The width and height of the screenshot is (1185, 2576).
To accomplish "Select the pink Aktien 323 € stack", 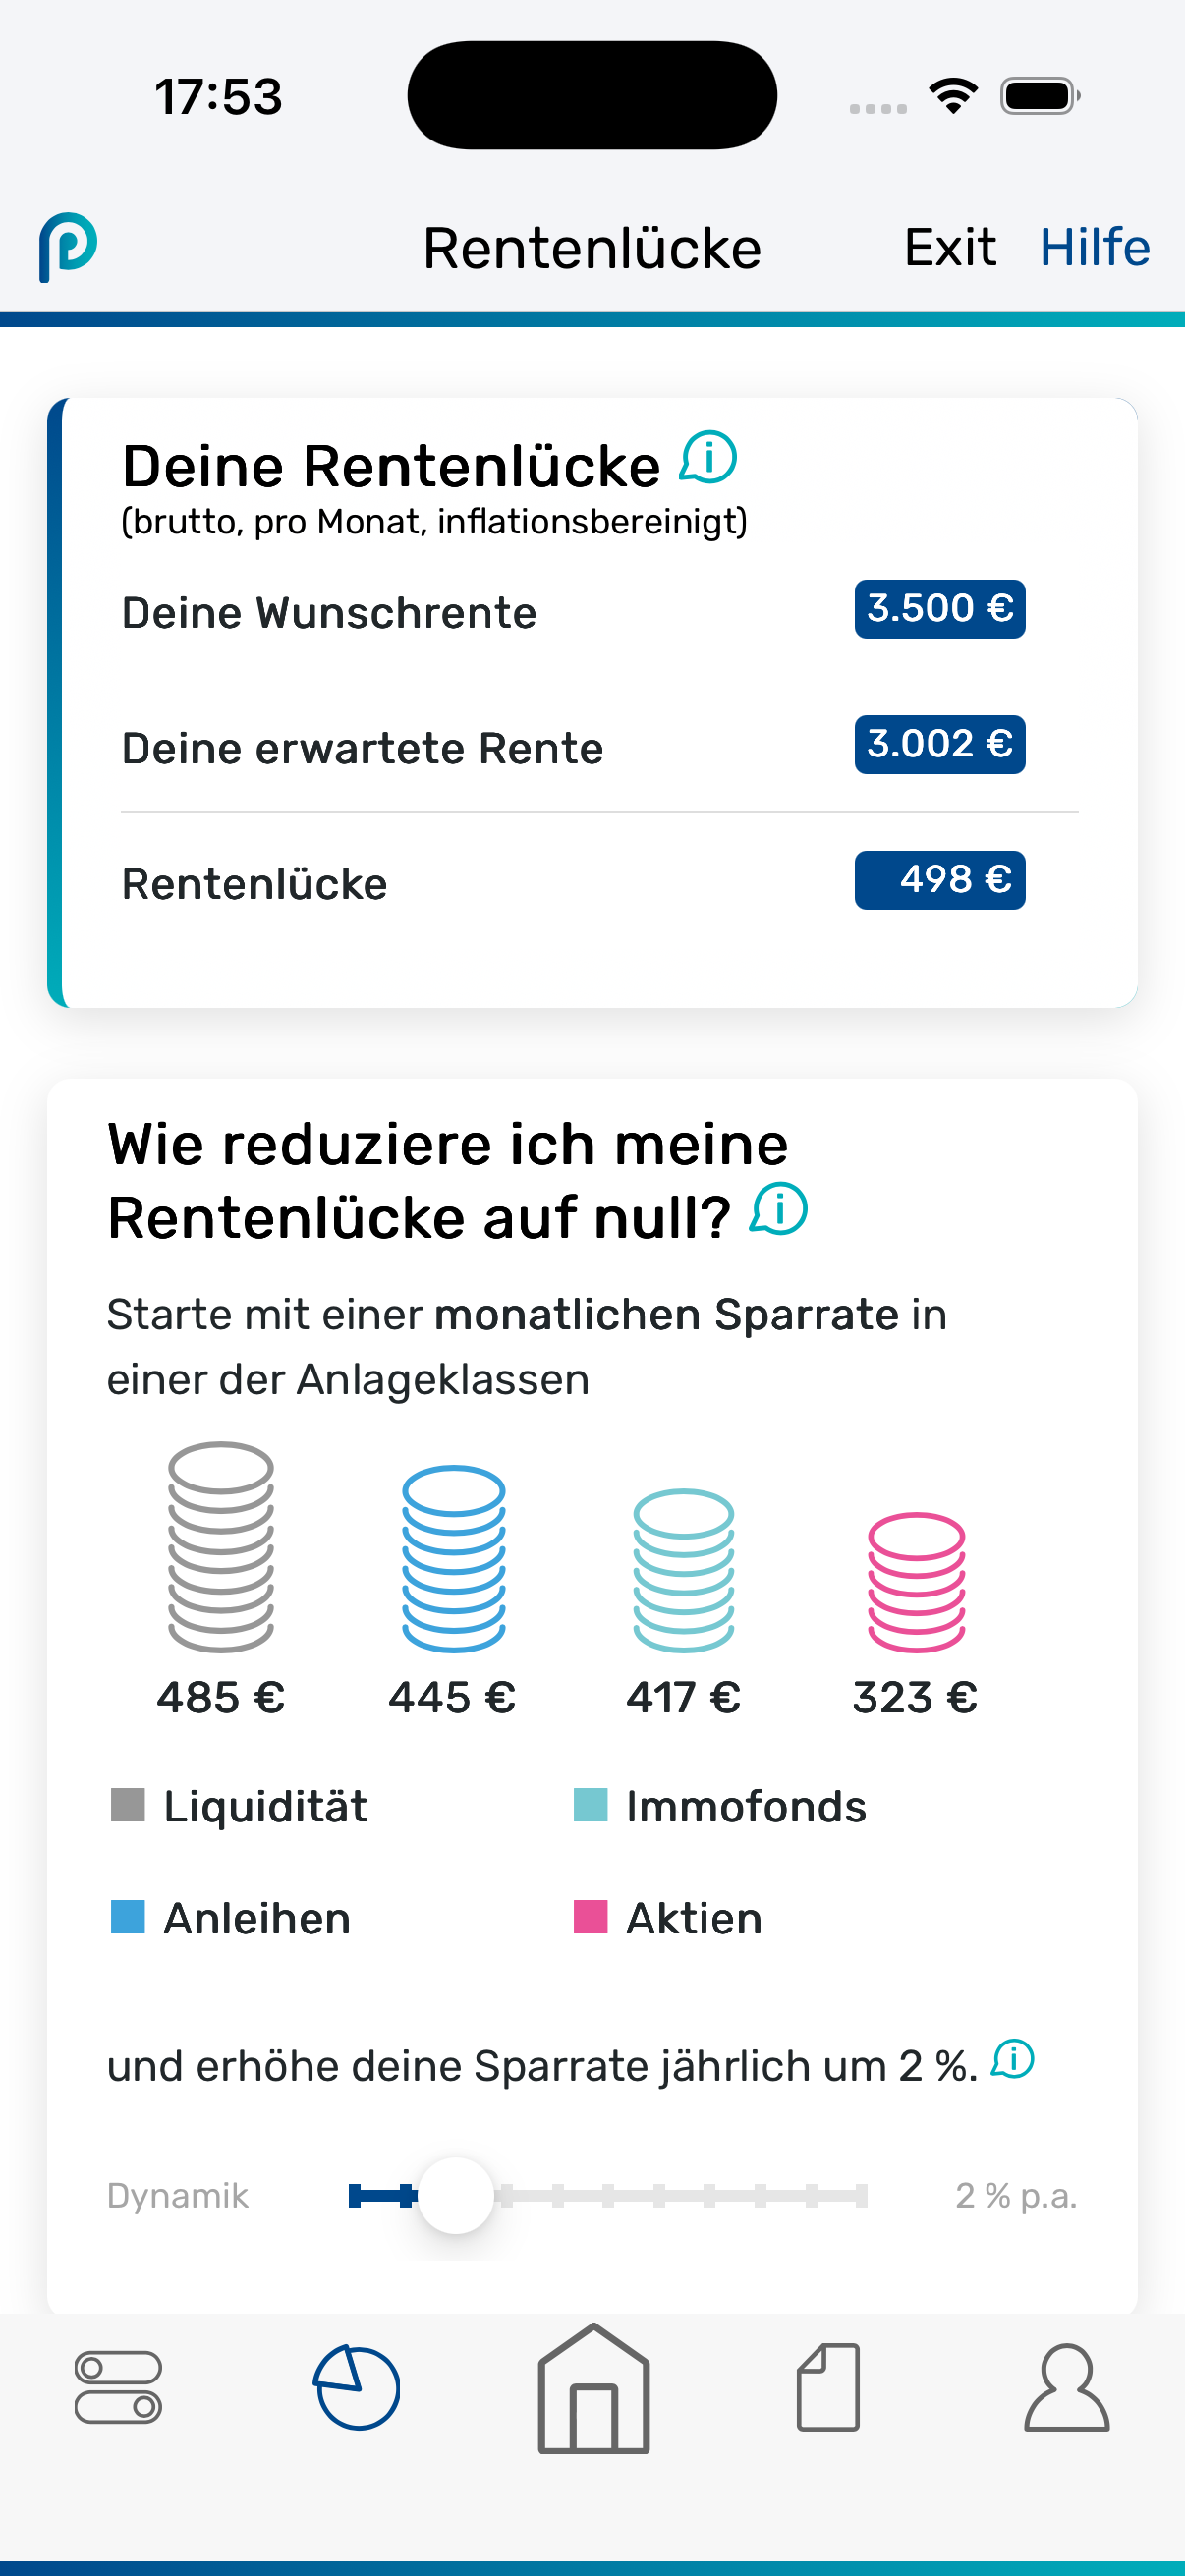I will [916, 1582].
